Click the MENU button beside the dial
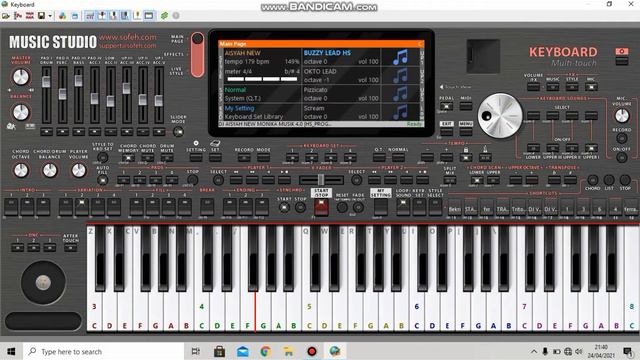The image size is (640, 360). [x=465, y=131]
